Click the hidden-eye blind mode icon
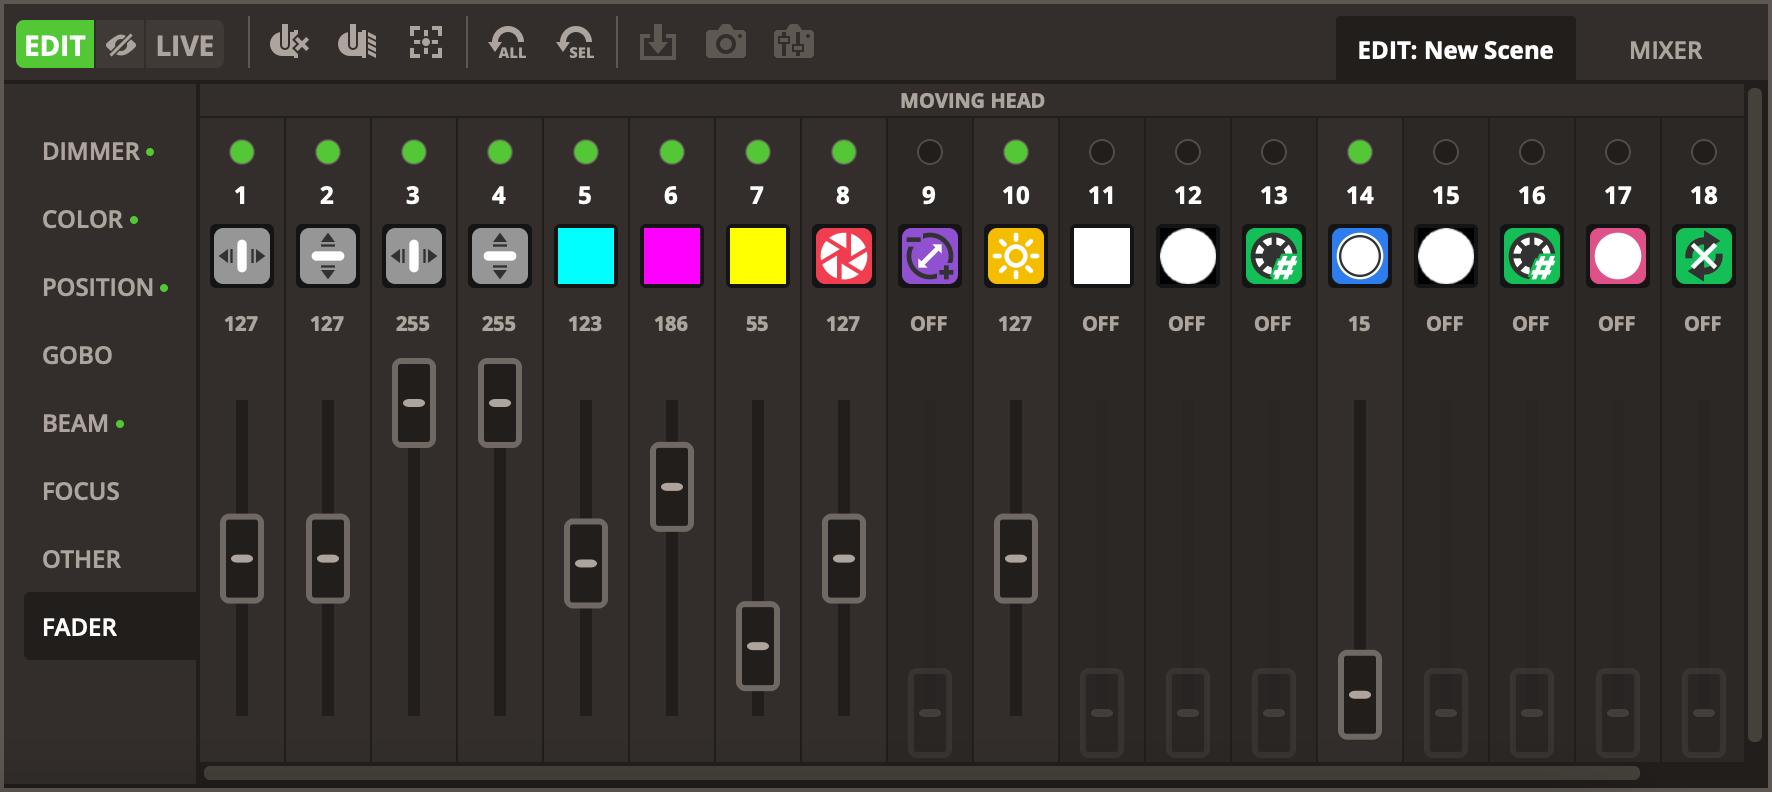The height and width of the screenshot is (792, 1772). (x=121, y=45)
